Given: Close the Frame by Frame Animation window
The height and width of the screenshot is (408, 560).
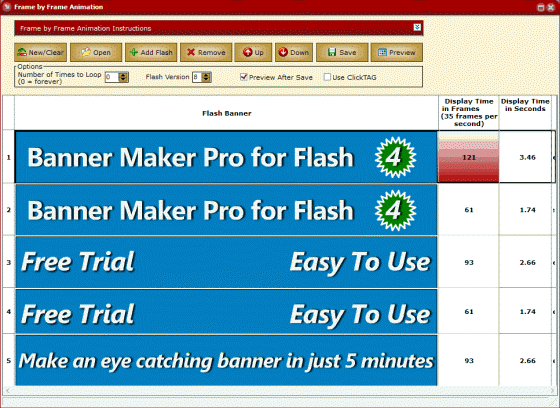Looking at the screenshot, I should click(x=551, y=7).
